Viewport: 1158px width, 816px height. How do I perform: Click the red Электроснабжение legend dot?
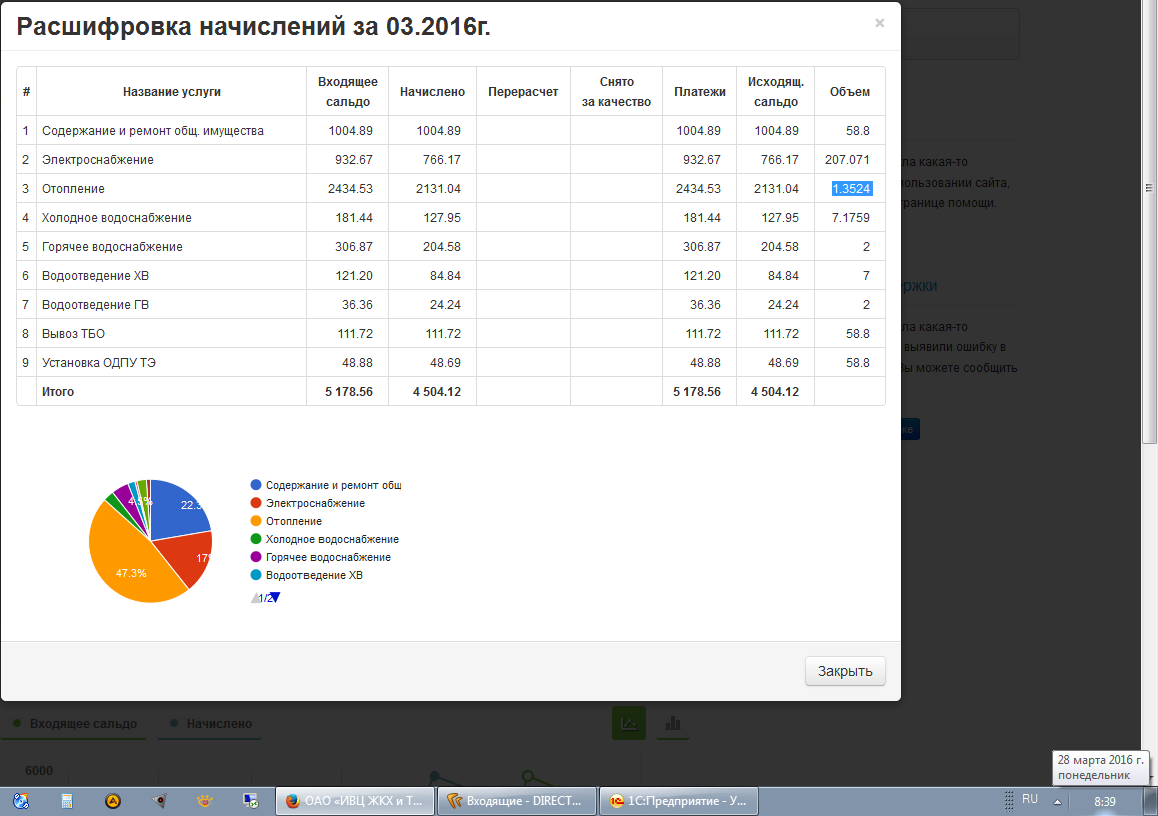[x=256, y=503]
